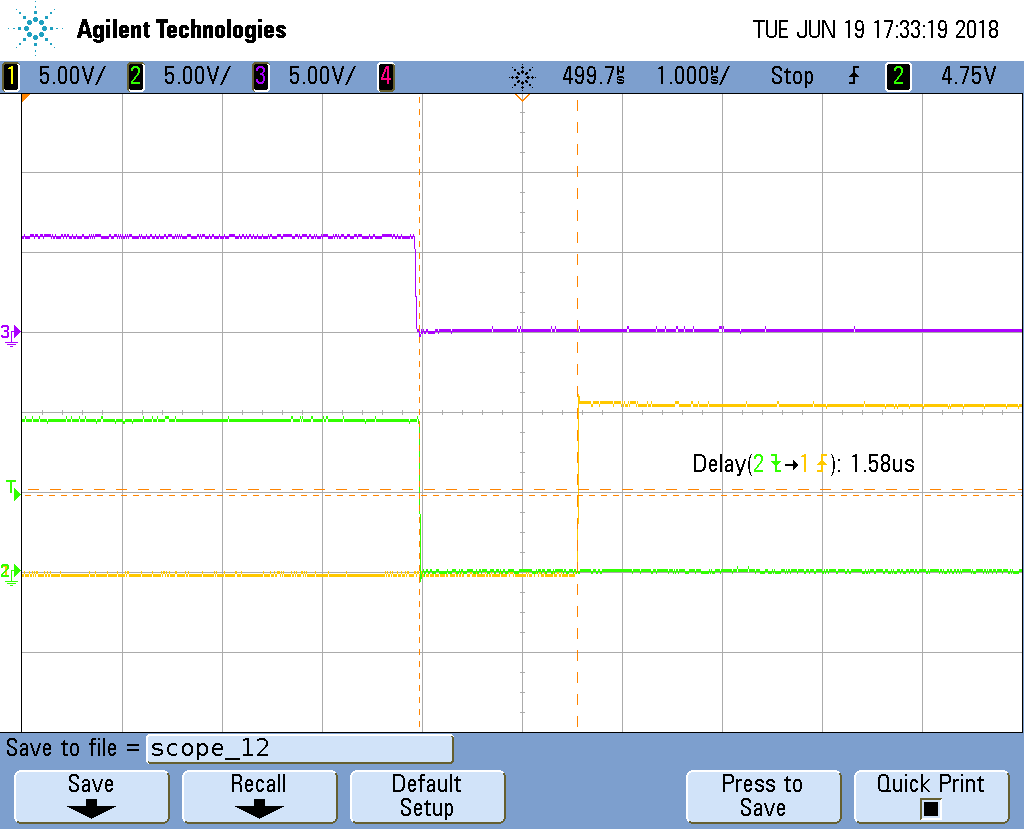Click the Agilent Technologies starburst logo
1024x829 pixels.
[35, 29]
